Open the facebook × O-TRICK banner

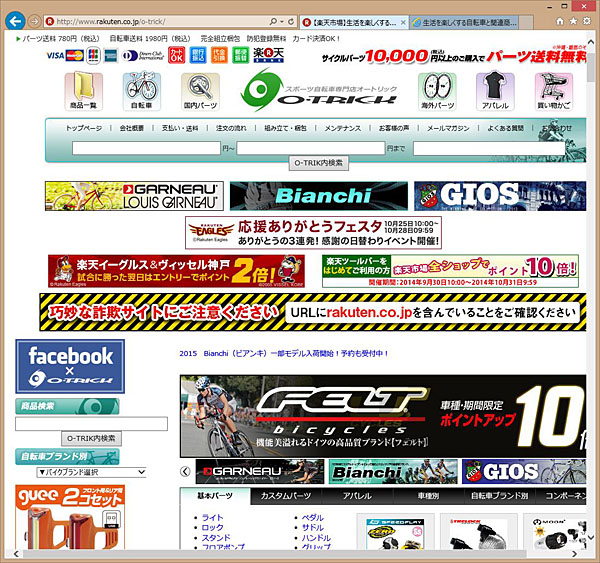point(70,366)
